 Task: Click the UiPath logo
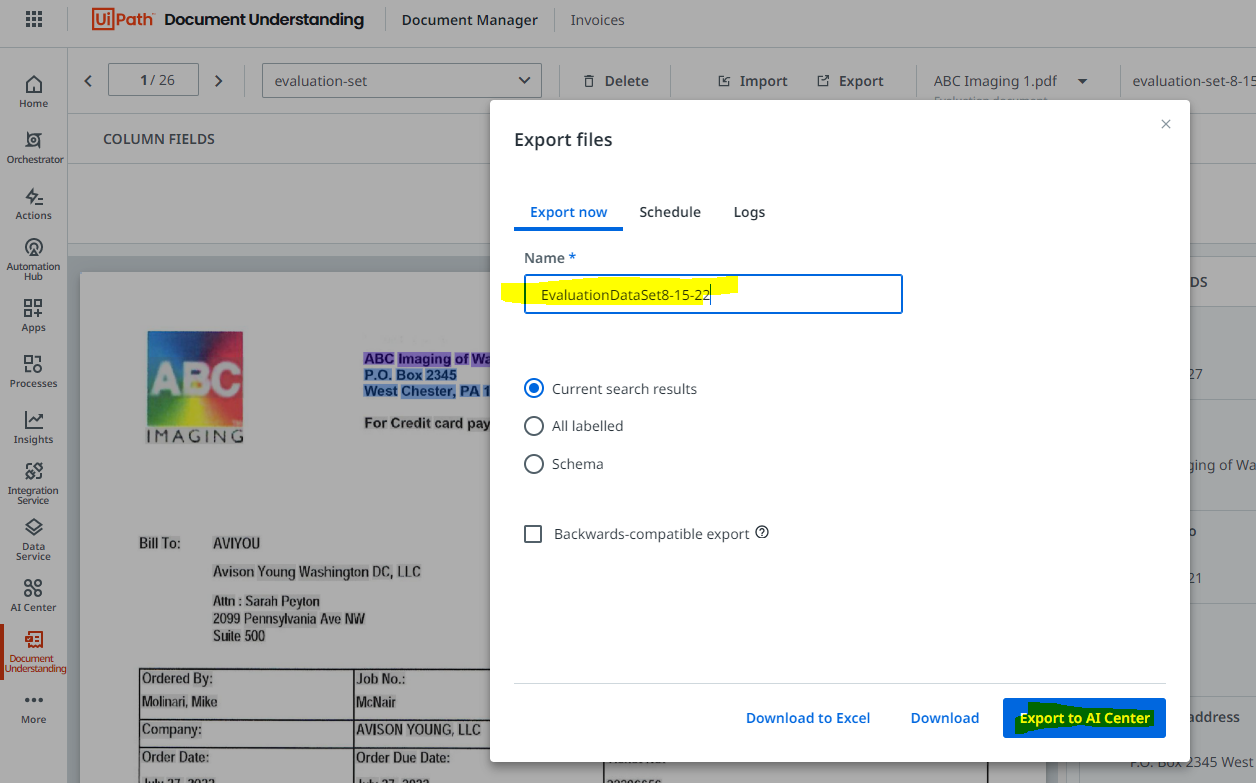pyautogui.click(x=123, y=19)
